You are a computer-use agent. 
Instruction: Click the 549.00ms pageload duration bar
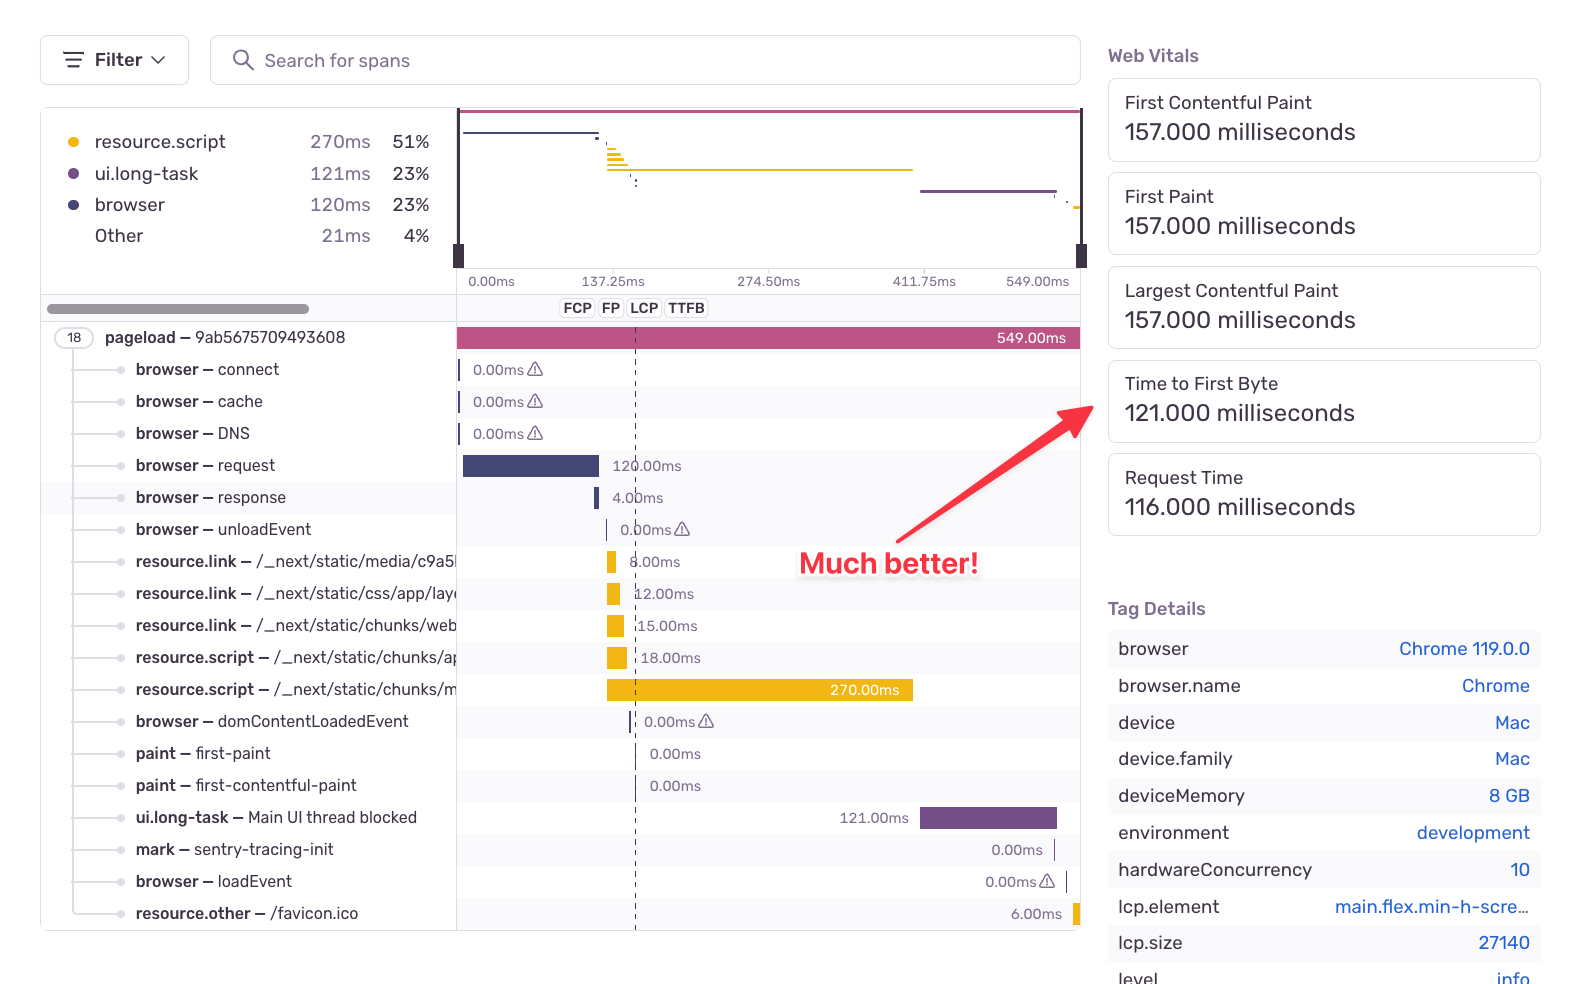(768, 338)
